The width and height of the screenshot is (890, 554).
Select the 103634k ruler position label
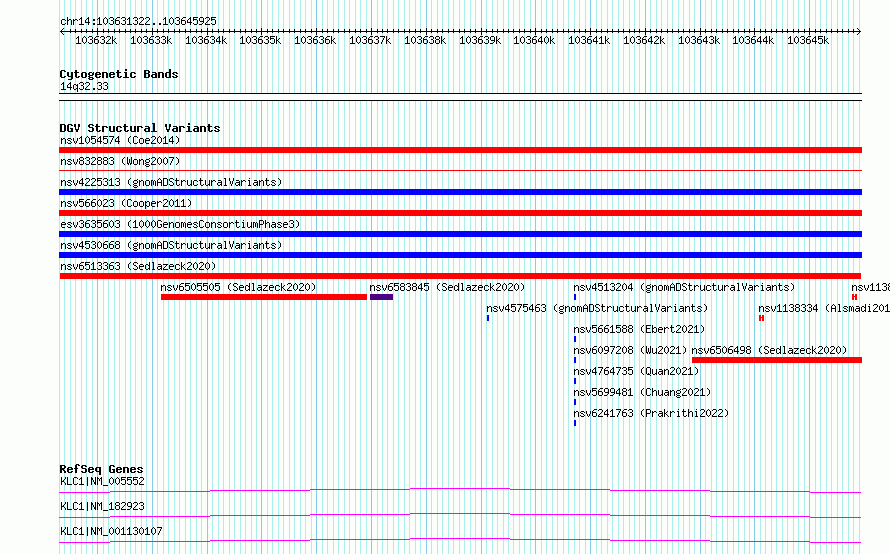click(206, 40)
